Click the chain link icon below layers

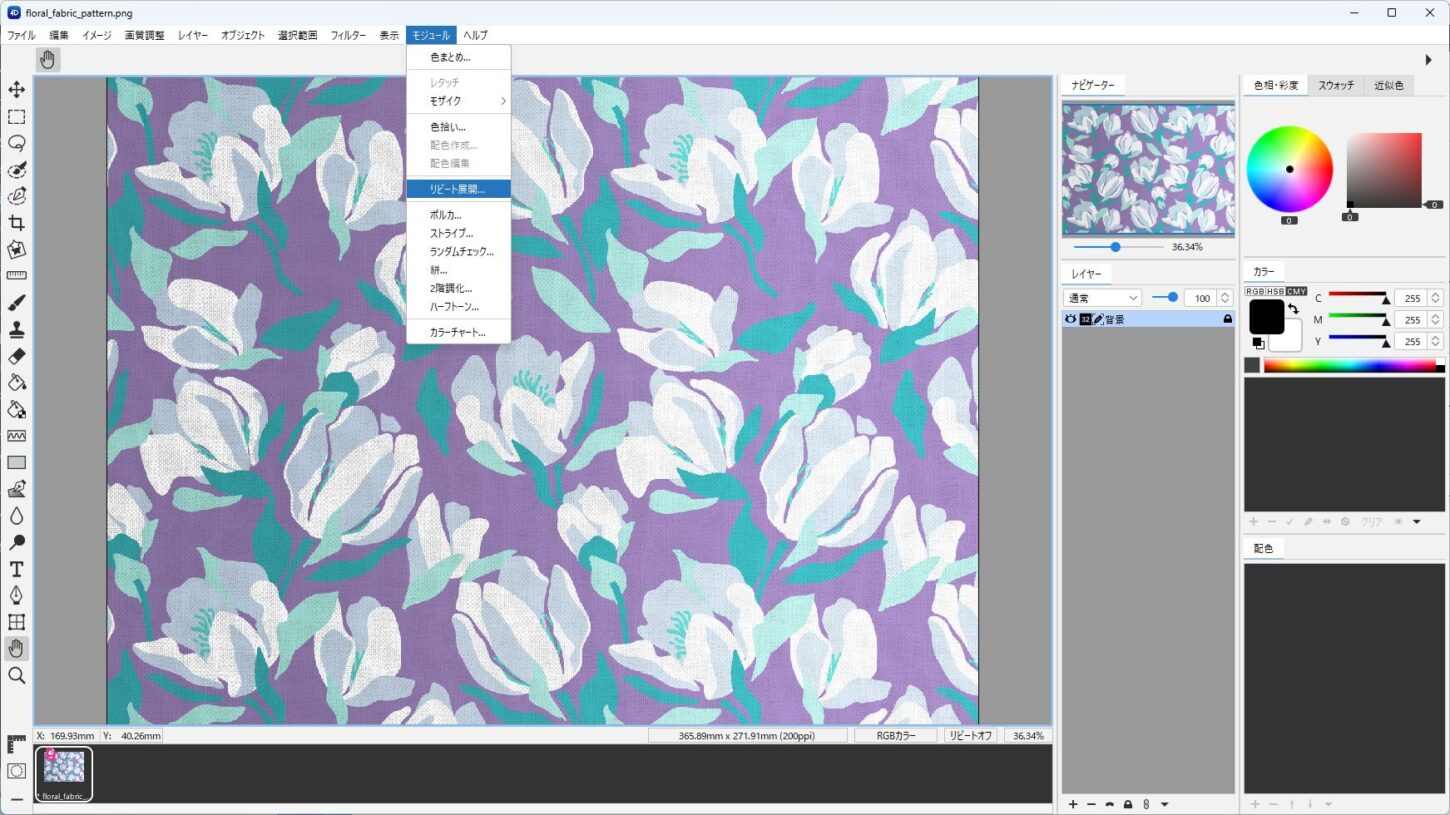coord(1146,804)
